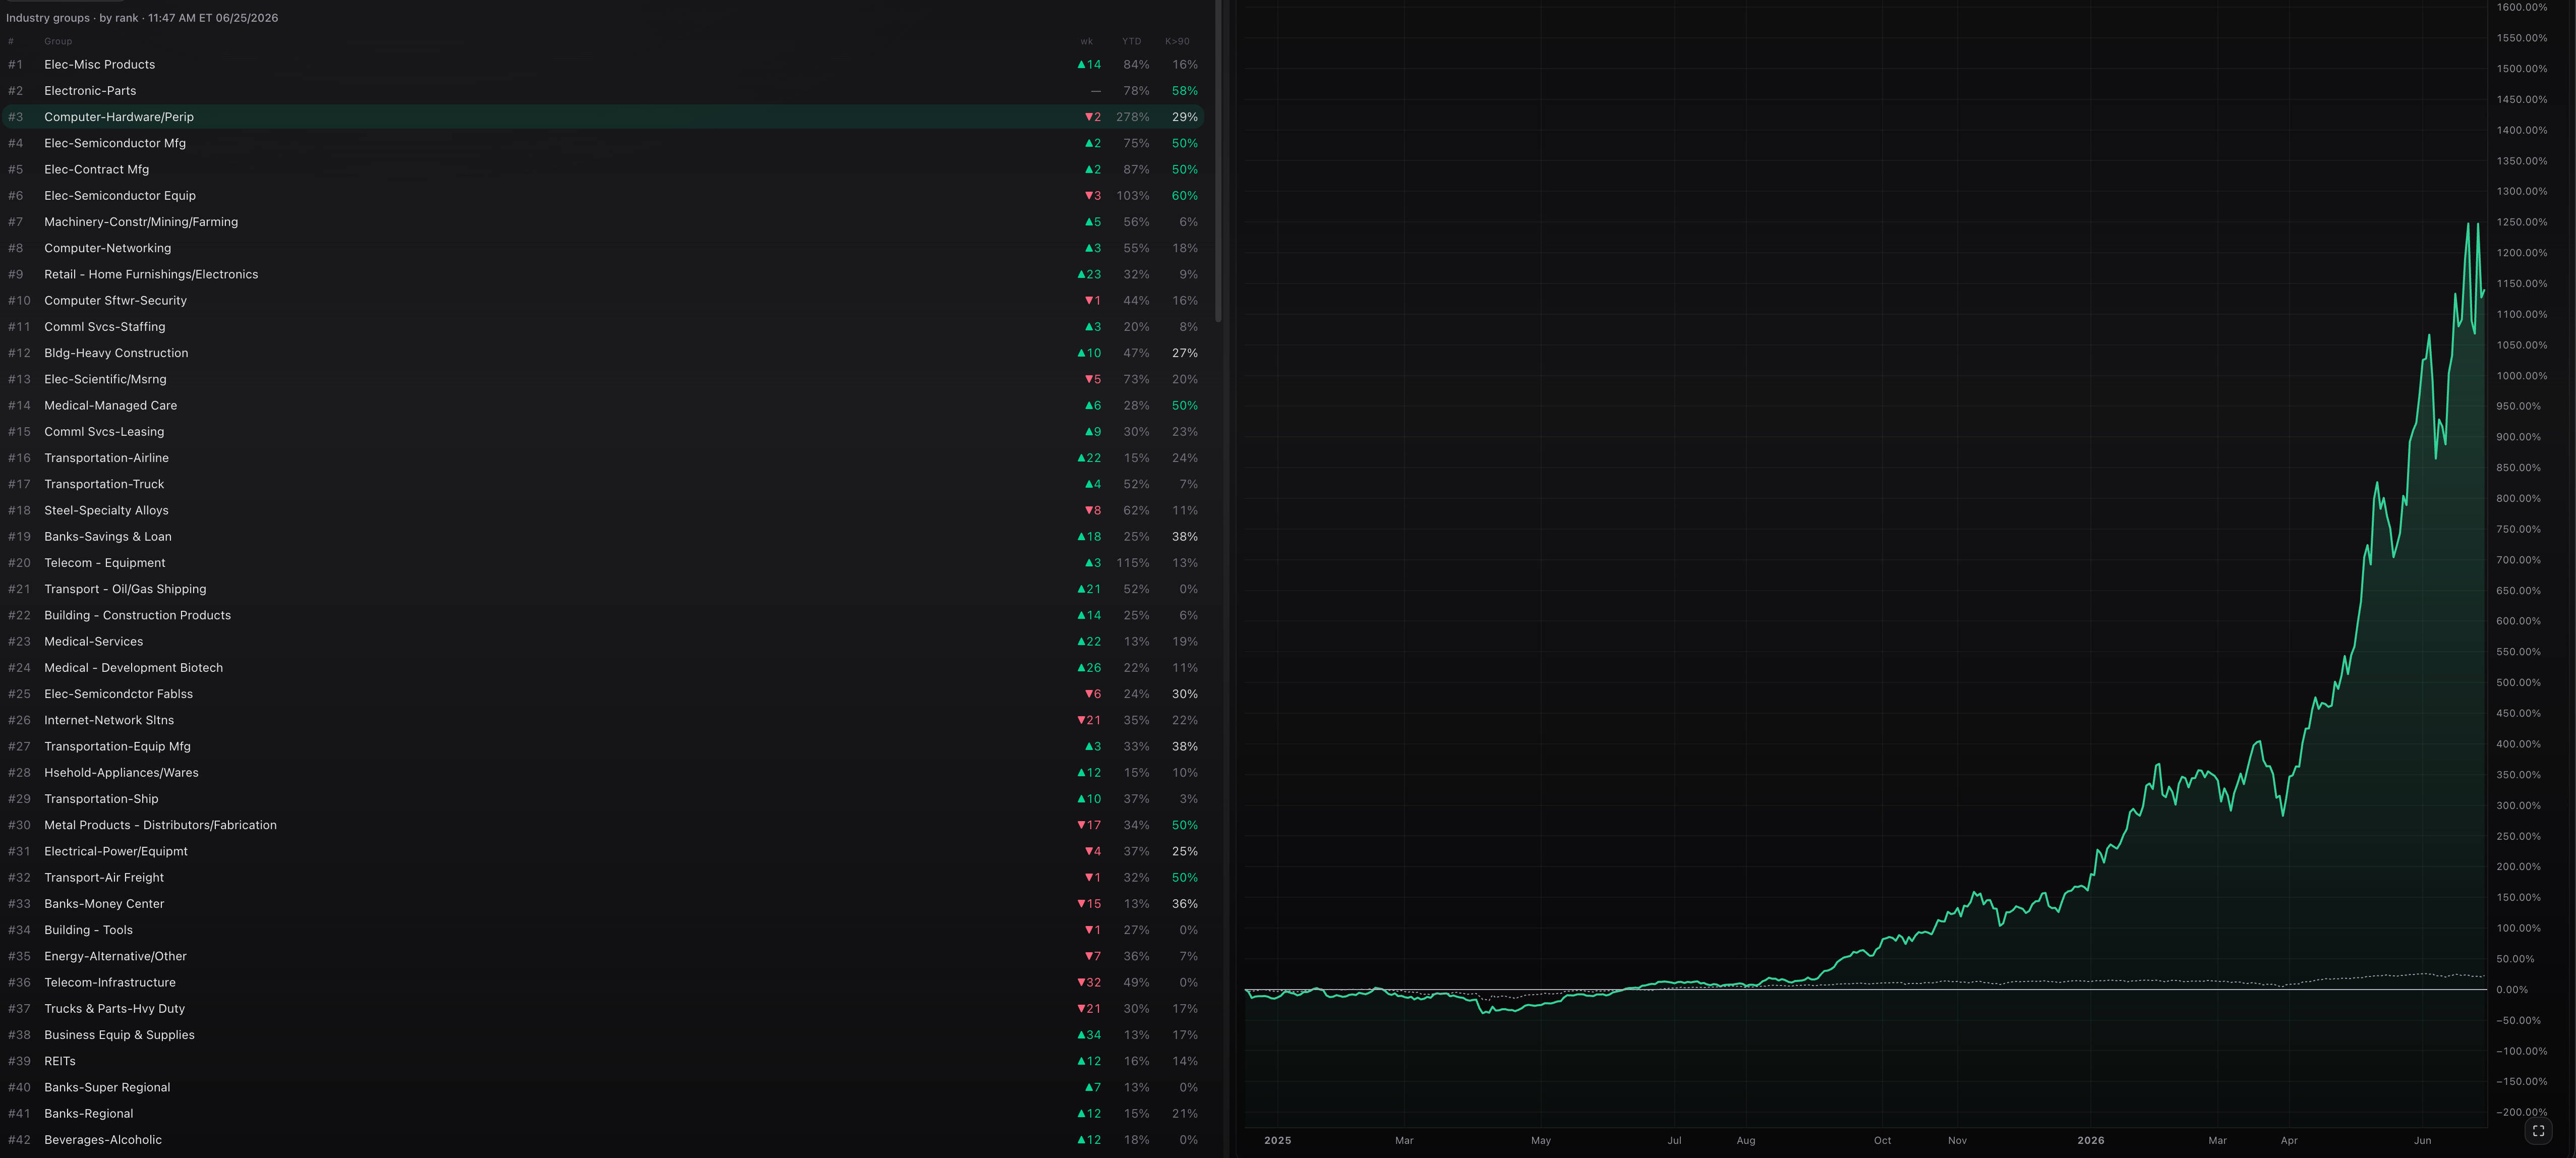Viewport: 2576px width, 1158px height.
Task: Click the 278% YTD value
Action: (1133, 117)
